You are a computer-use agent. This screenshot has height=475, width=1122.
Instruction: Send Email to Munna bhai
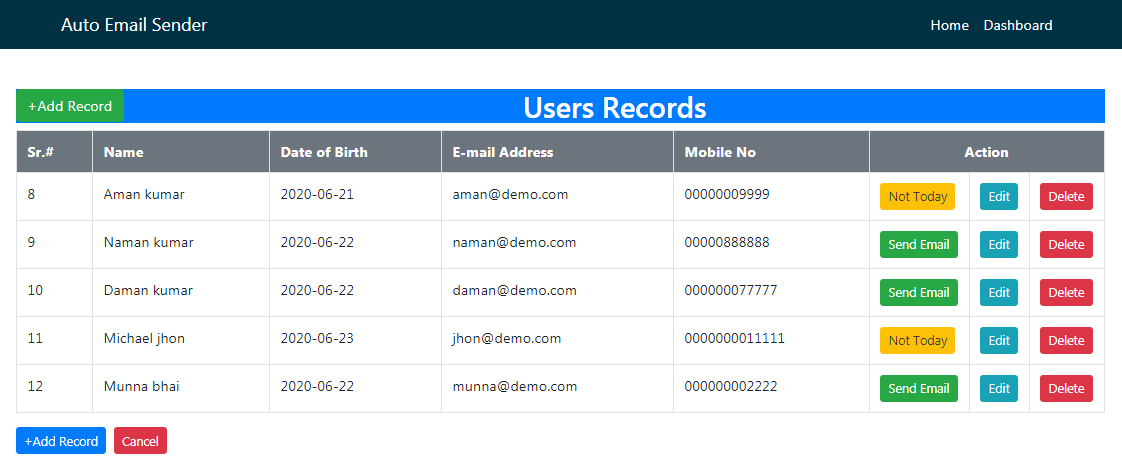coord(919,388)
